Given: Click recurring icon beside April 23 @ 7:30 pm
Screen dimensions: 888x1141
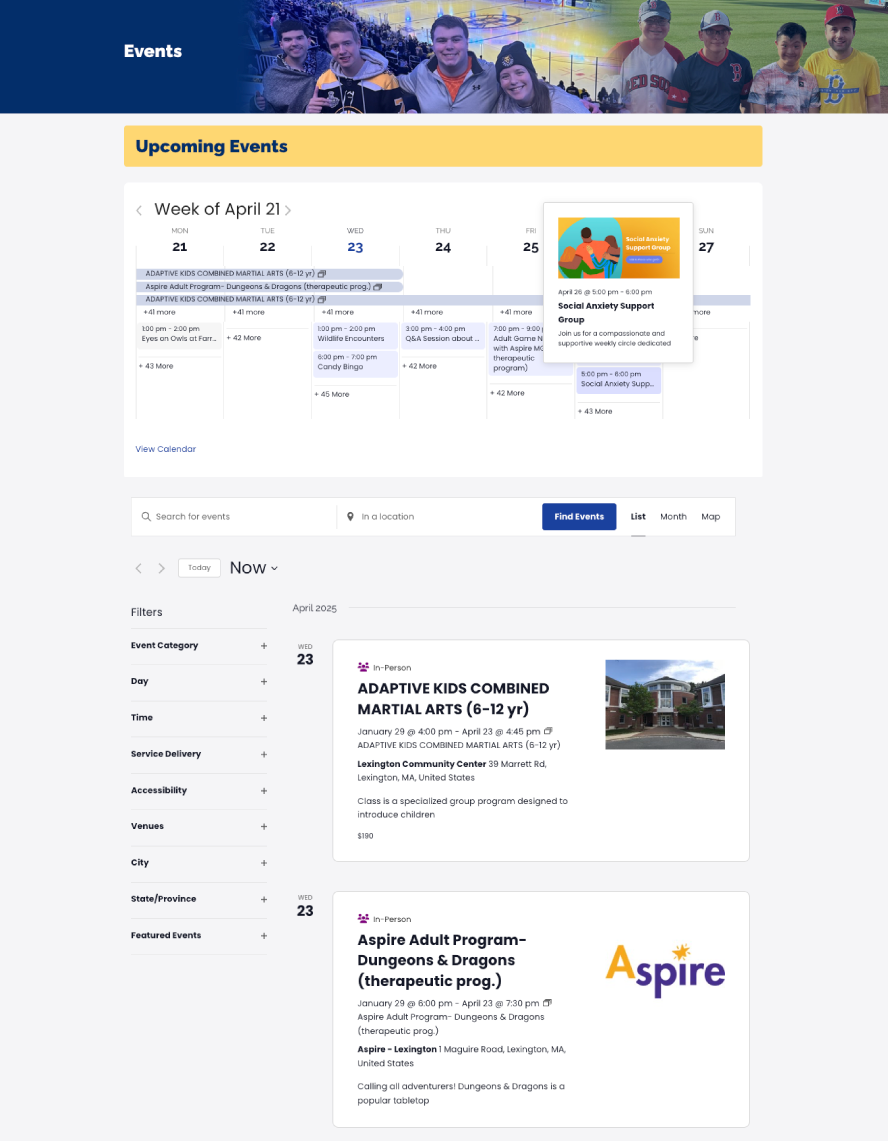Looking at the screenshot, I should coord(547,1003).
